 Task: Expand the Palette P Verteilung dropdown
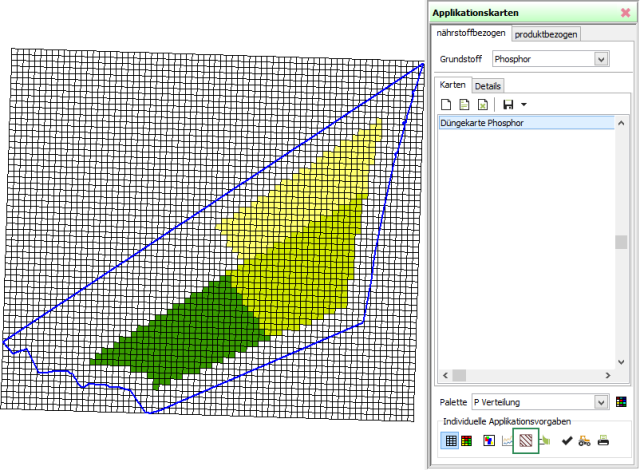(600, 402)
